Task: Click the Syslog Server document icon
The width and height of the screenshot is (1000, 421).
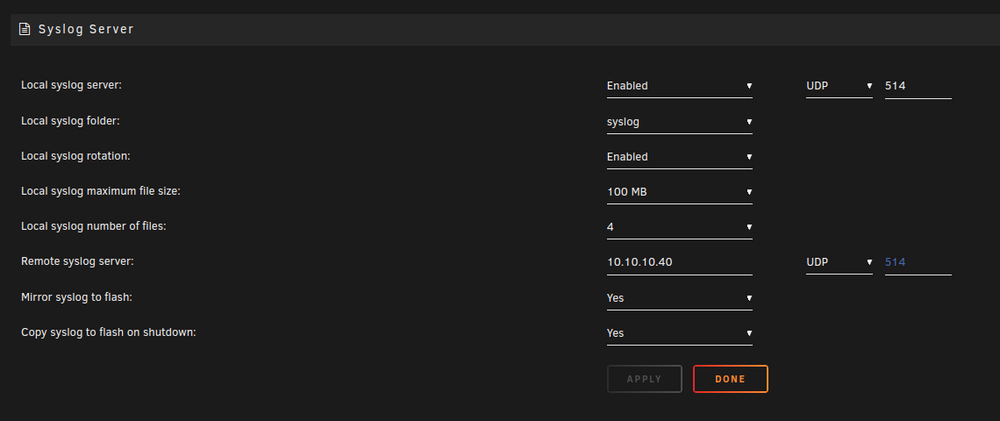Action: [24, 29]
